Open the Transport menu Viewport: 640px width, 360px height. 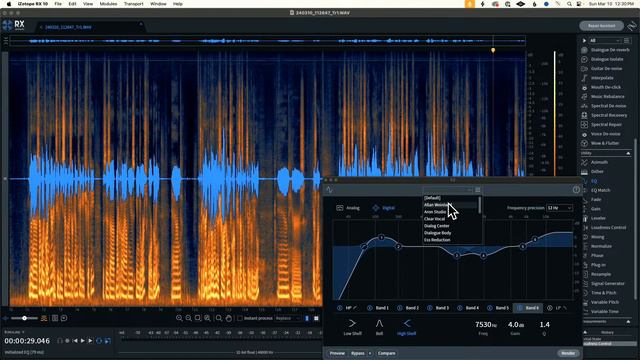(x=133, y=4)
